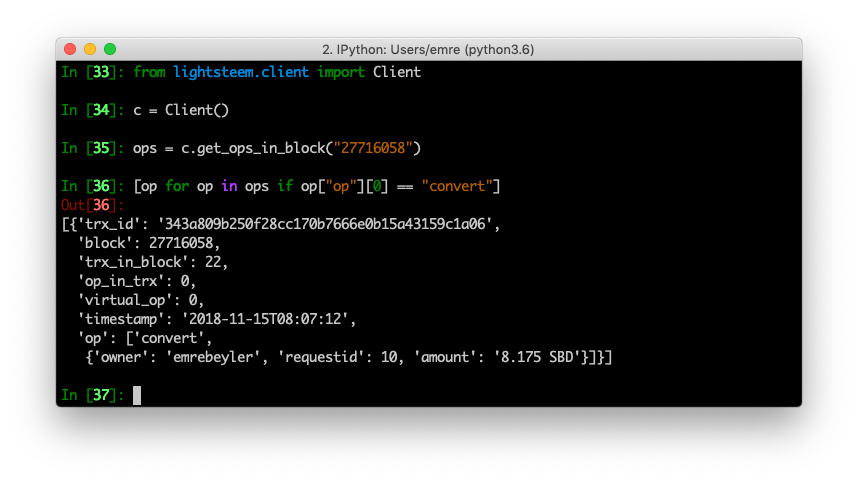The width and height of the screenshot is (858, 481).
Task: Click the trx_id hash '343a809b250f28cc...'
Action: tap(325, 224)
